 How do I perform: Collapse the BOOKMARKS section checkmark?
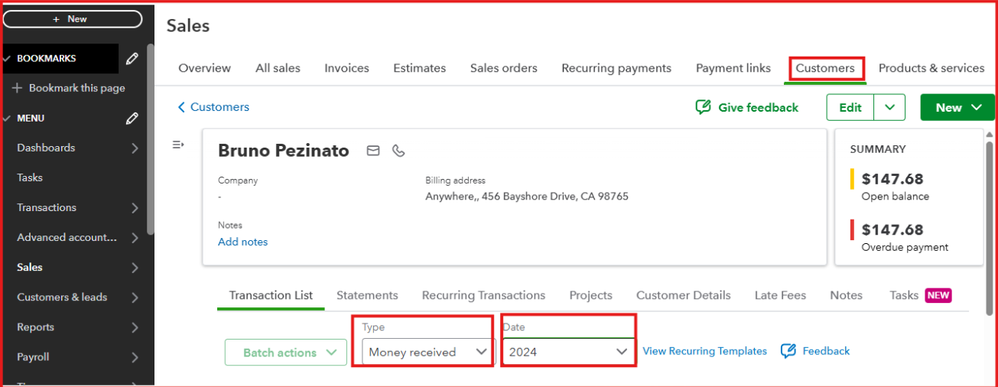pos(7,59)
